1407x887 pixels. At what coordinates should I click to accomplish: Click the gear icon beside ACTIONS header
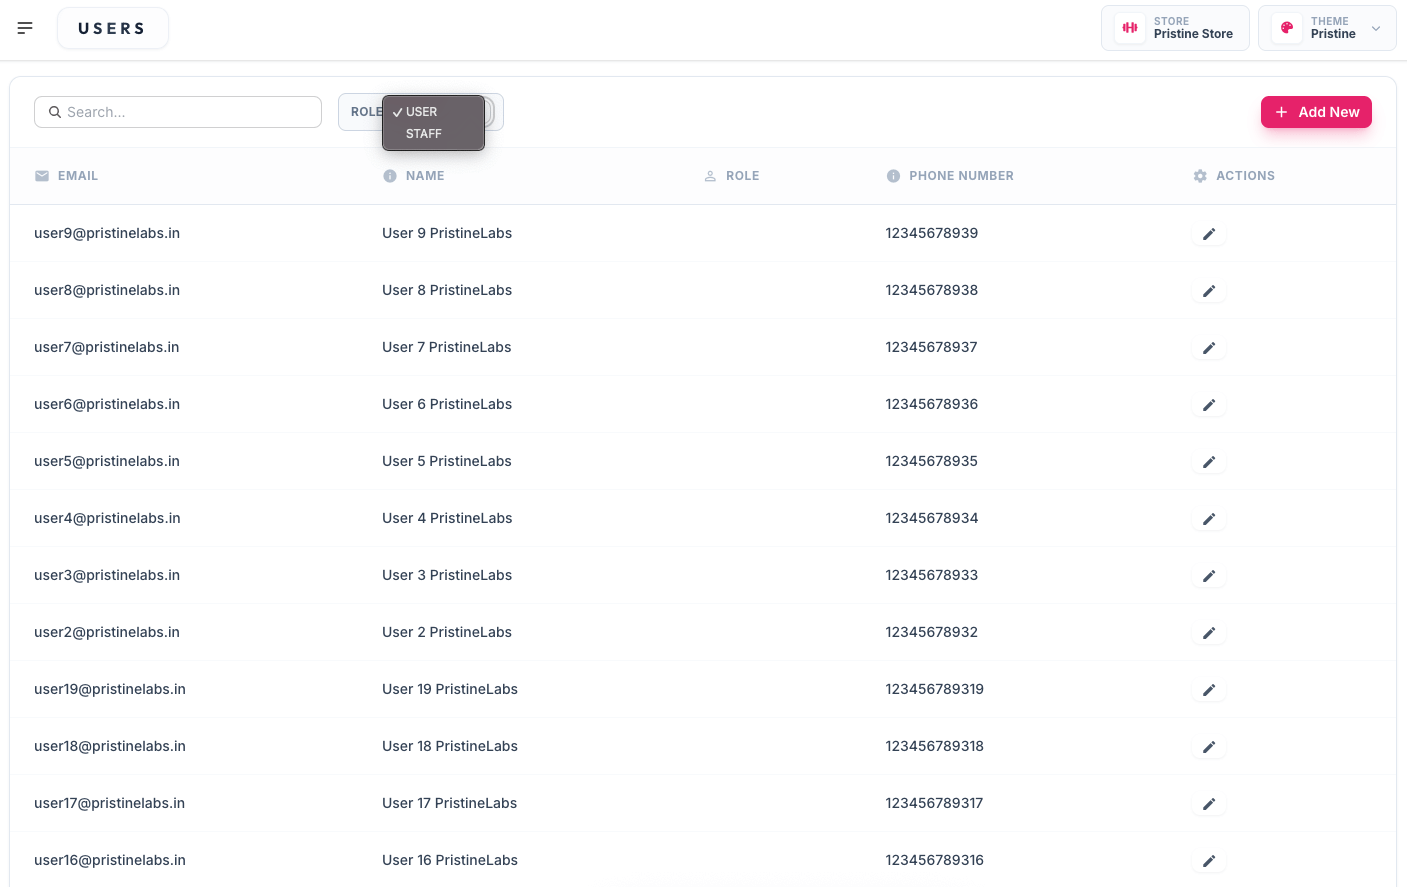(x=1200, y=175)
